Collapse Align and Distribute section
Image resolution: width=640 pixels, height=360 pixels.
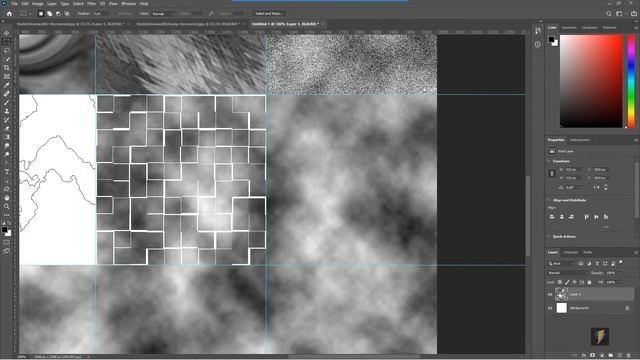(549, 200)
